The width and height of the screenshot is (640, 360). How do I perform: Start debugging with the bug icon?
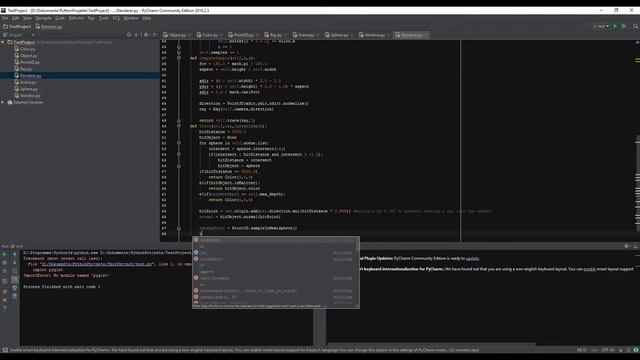[623, 26]
